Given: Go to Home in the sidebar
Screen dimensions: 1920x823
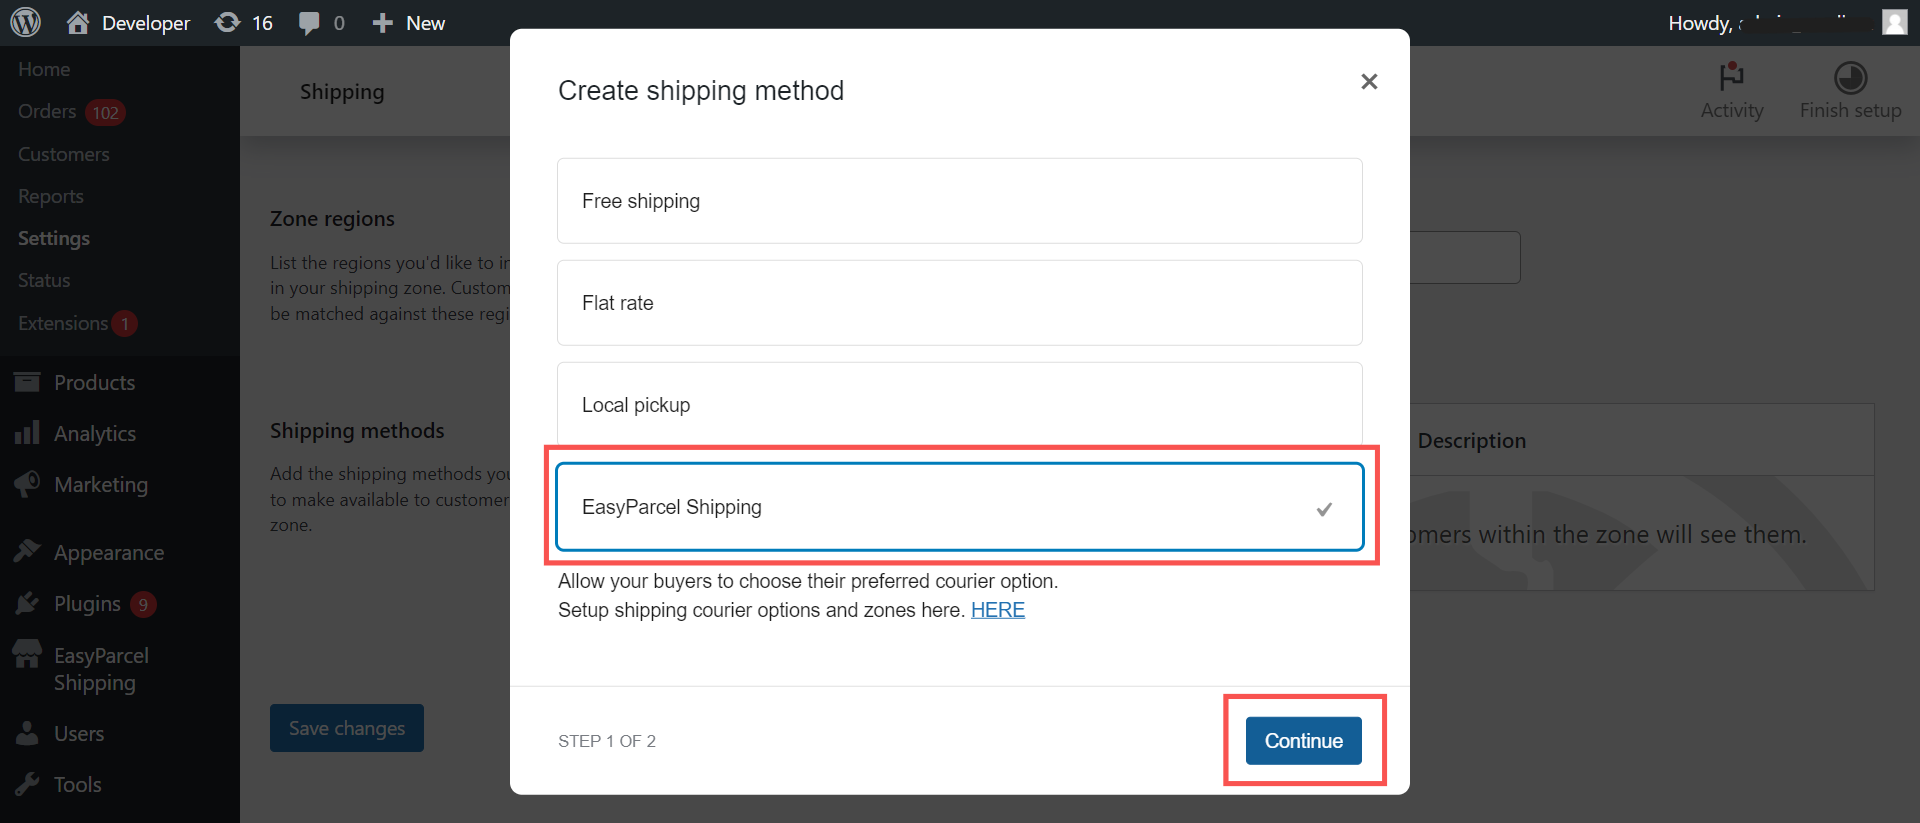Looking at the screenshot, I should click(44, 69).
